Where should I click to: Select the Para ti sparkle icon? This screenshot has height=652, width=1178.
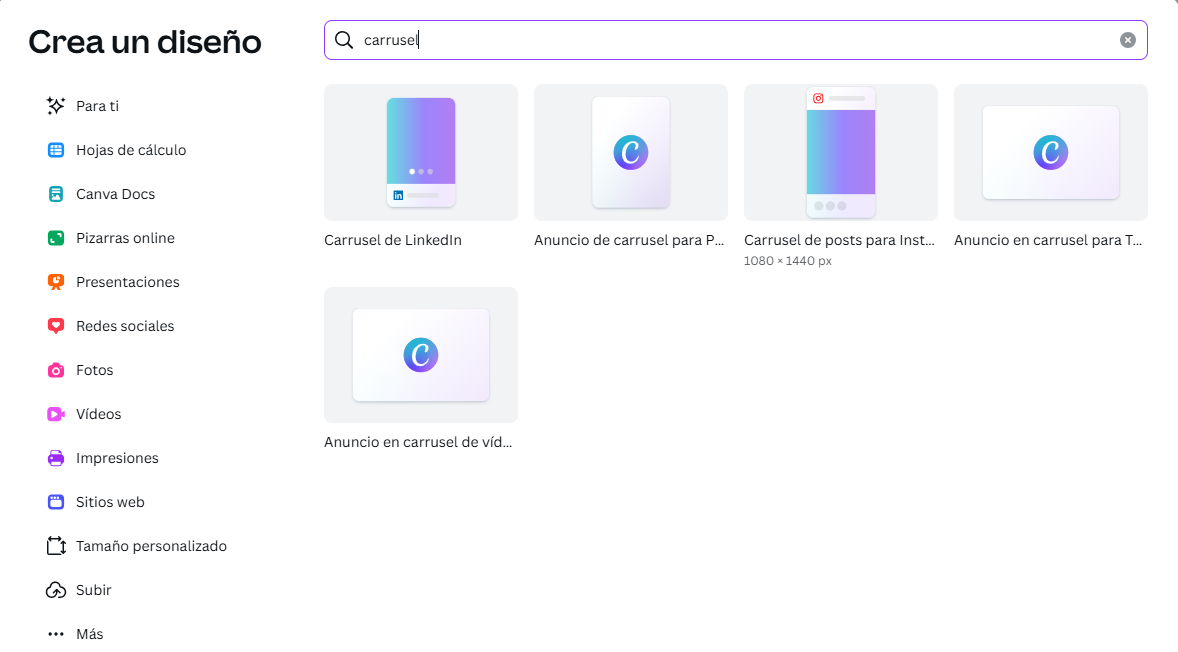click(56, 105)
